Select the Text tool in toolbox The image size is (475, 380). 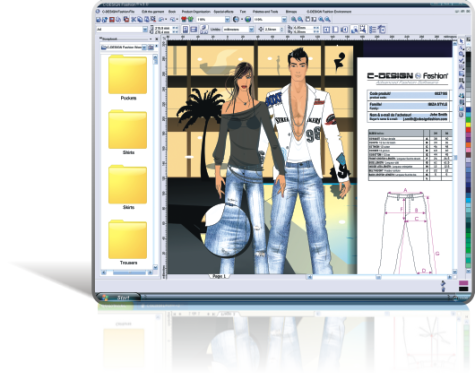(x=461, y=87)
